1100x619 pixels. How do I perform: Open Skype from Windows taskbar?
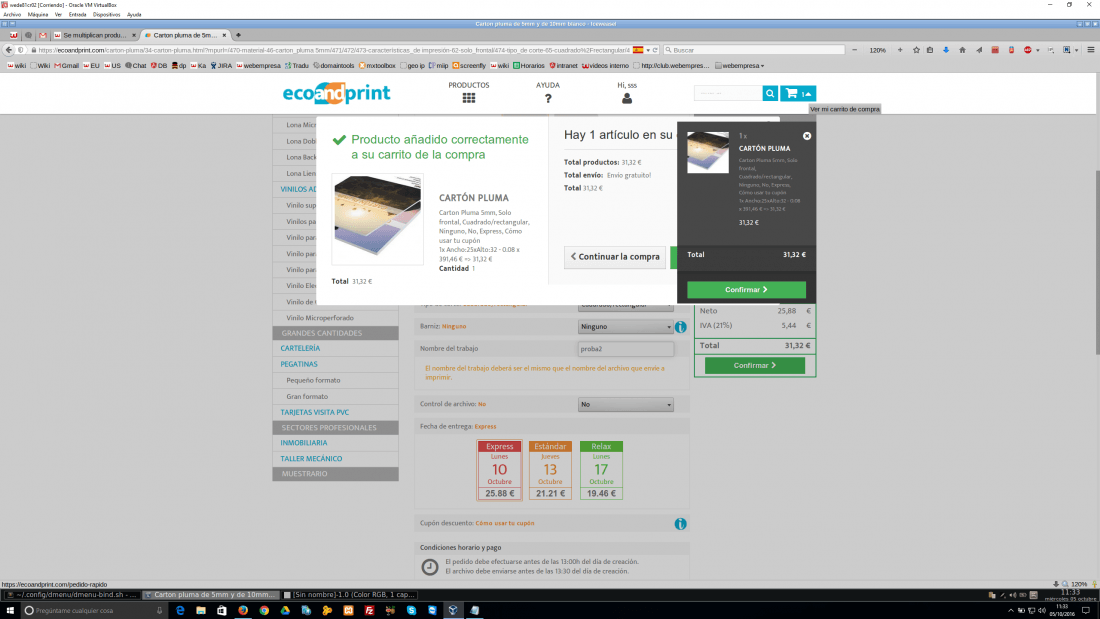pos(411,611)
